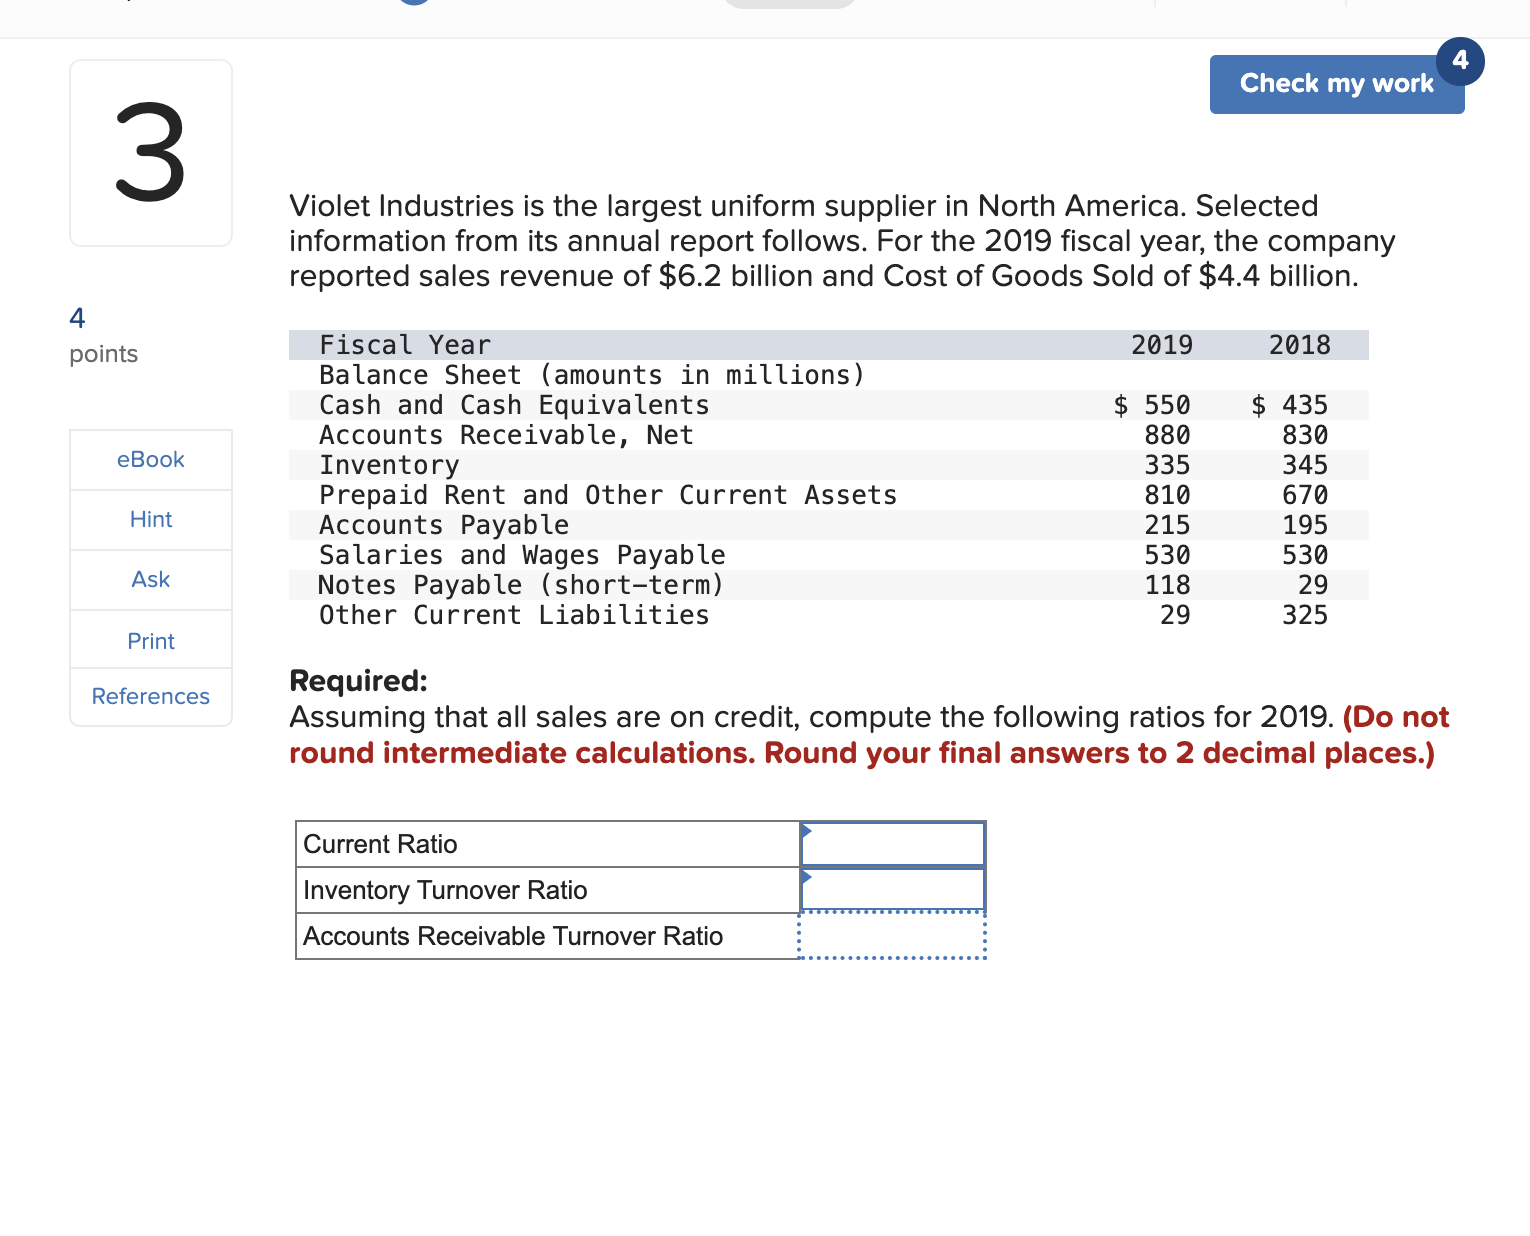Click the '670' prepaid rent value
Image resolution: width=1530 pixels, height=1236 pixels.
(x=1306, y=495)
